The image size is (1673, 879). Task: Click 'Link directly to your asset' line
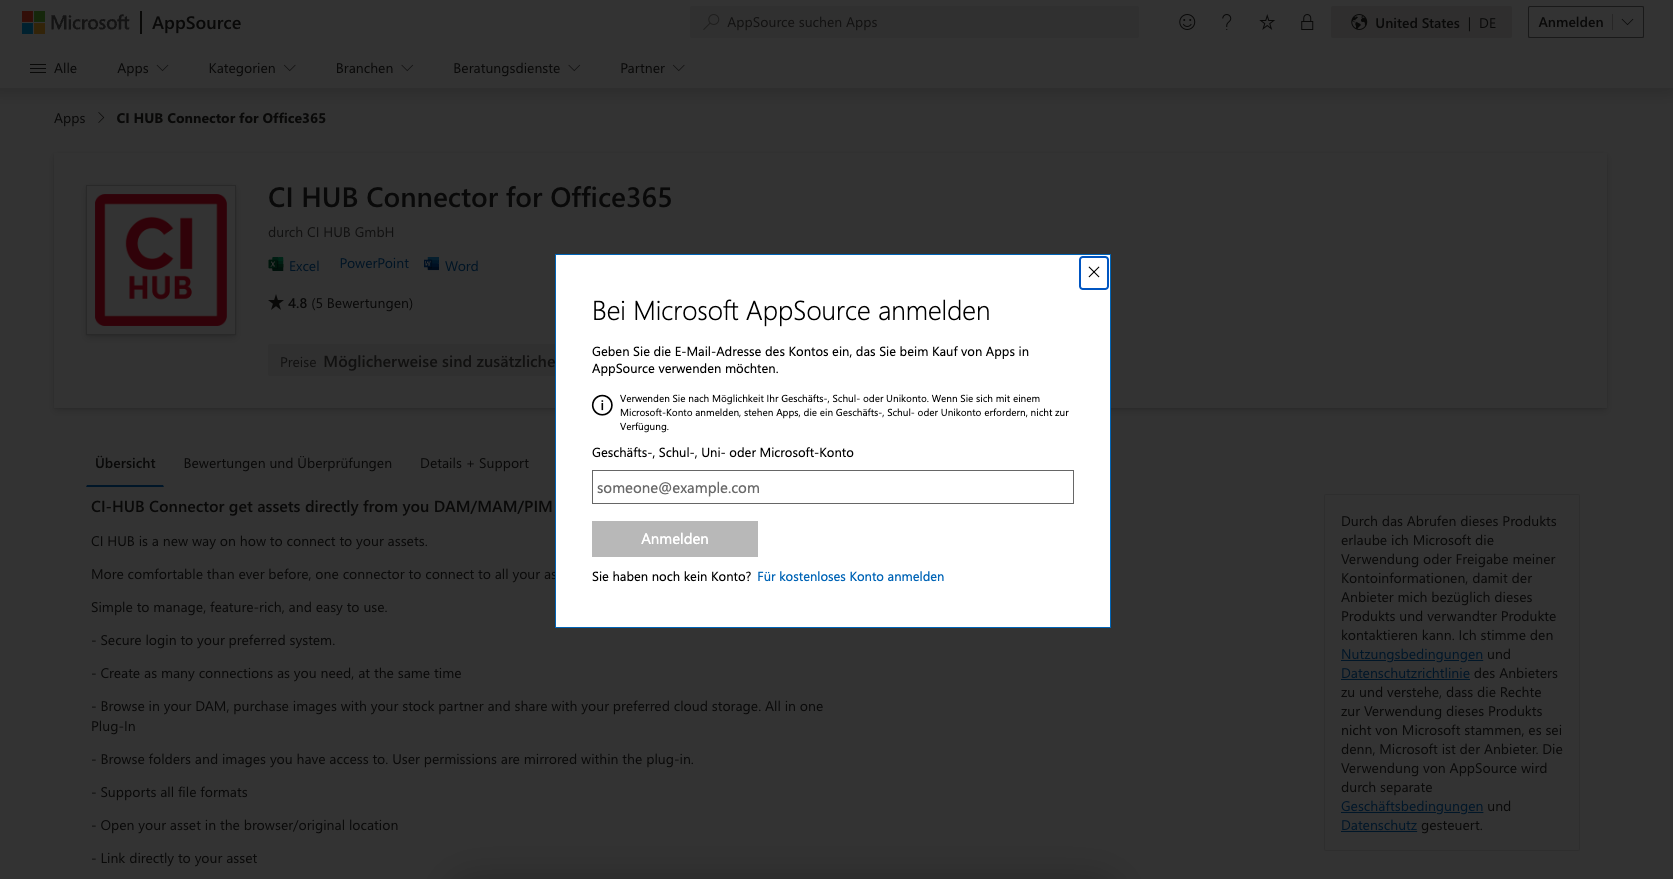point(174,858)
